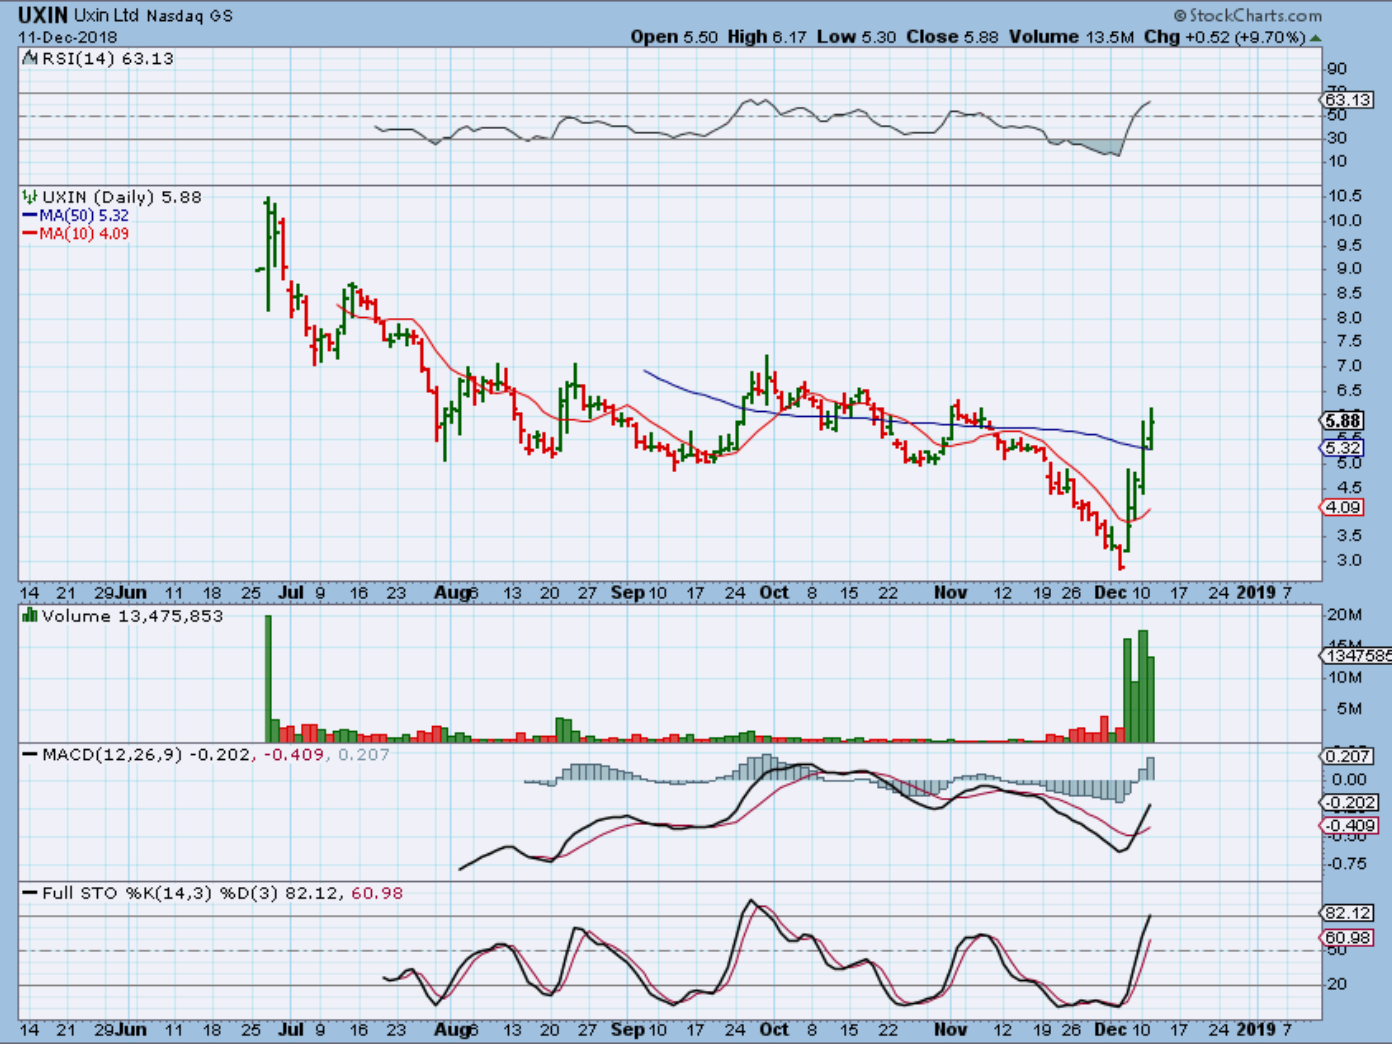The width and height of the screenshot is (1392, 1051).
Task: Click the green up arrow beside Chg percentage
Action: (1315, 38)
